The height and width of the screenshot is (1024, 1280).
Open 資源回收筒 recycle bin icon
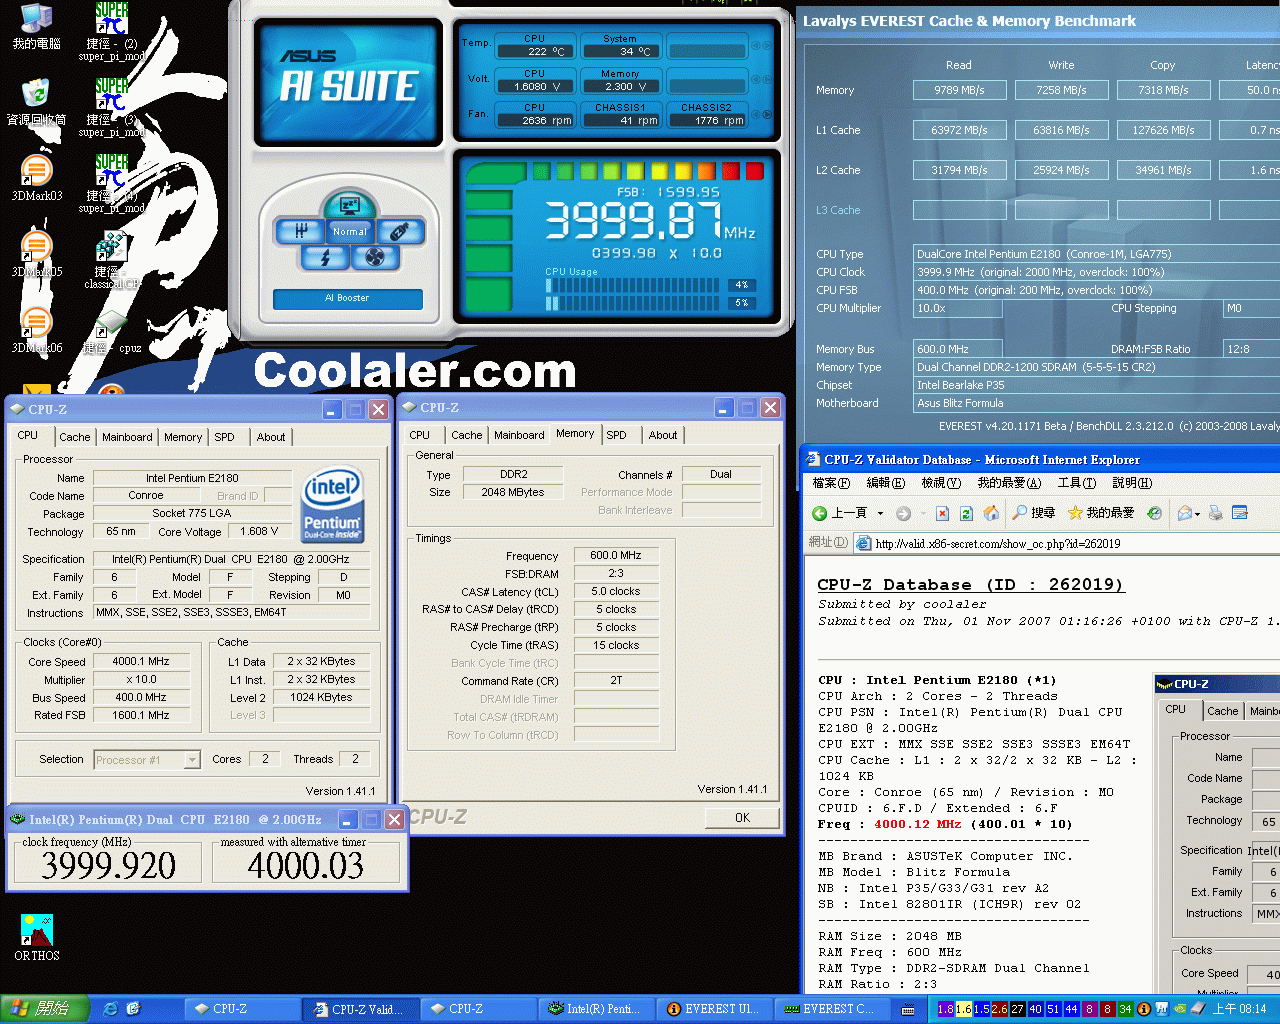click(36, 103)
